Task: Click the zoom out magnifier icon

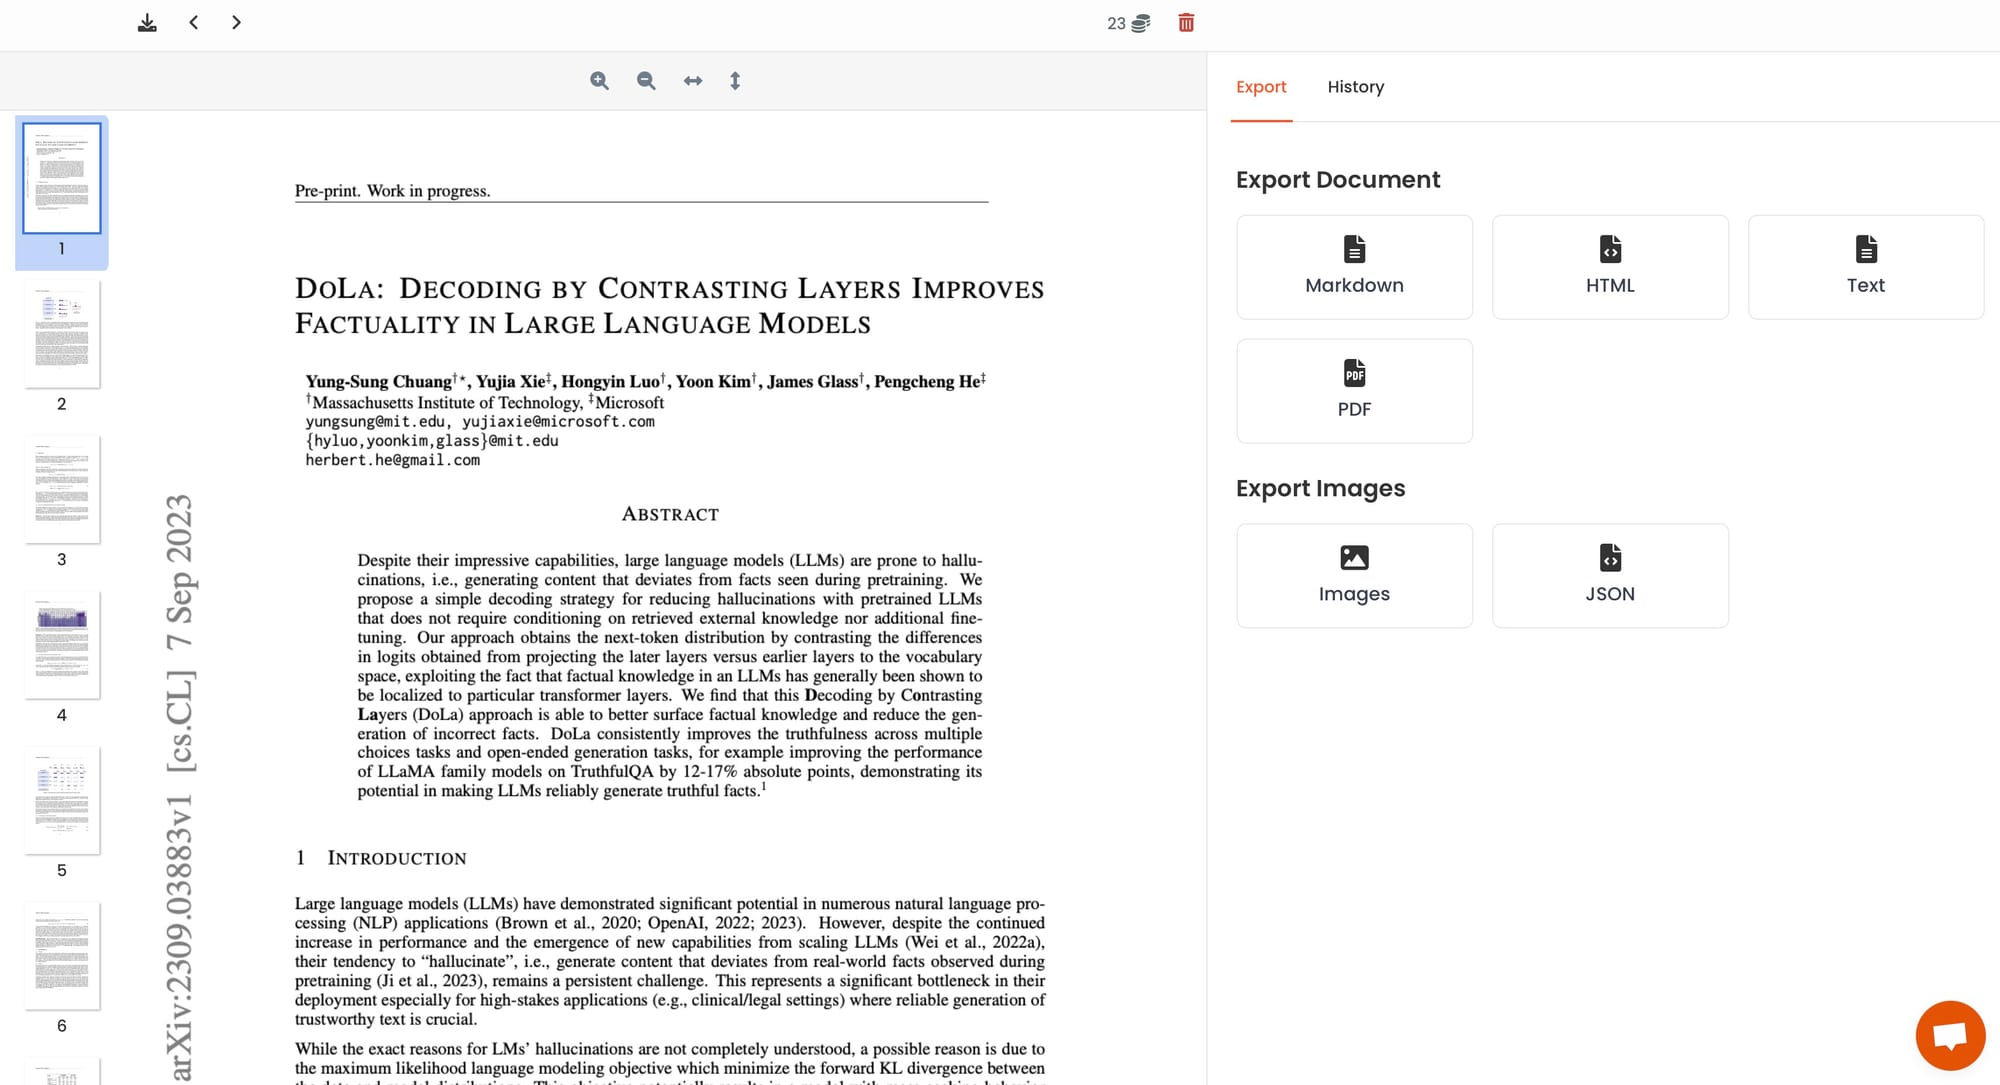Action: [646, 81]
